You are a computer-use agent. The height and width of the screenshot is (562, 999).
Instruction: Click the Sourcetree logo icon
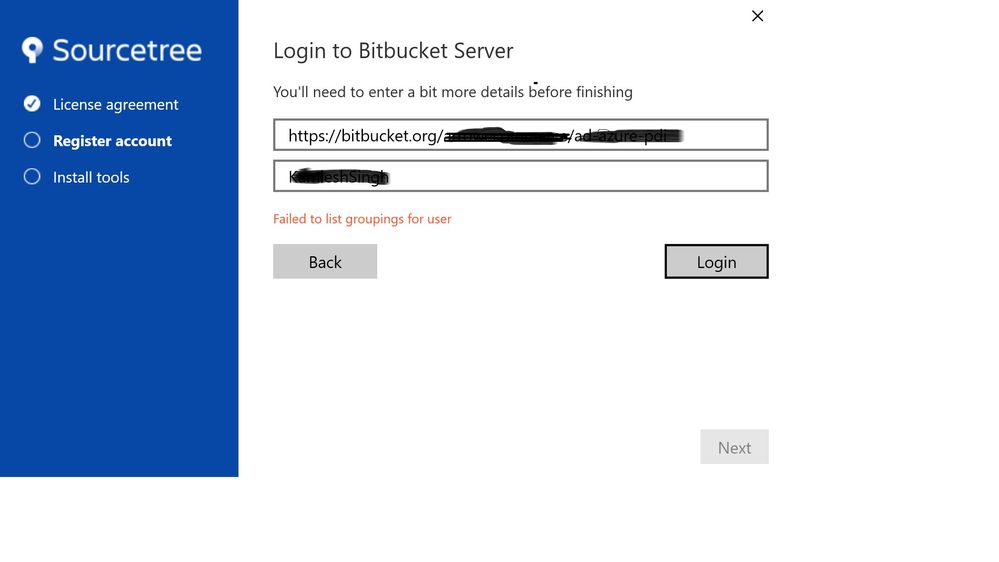point(32,50)
